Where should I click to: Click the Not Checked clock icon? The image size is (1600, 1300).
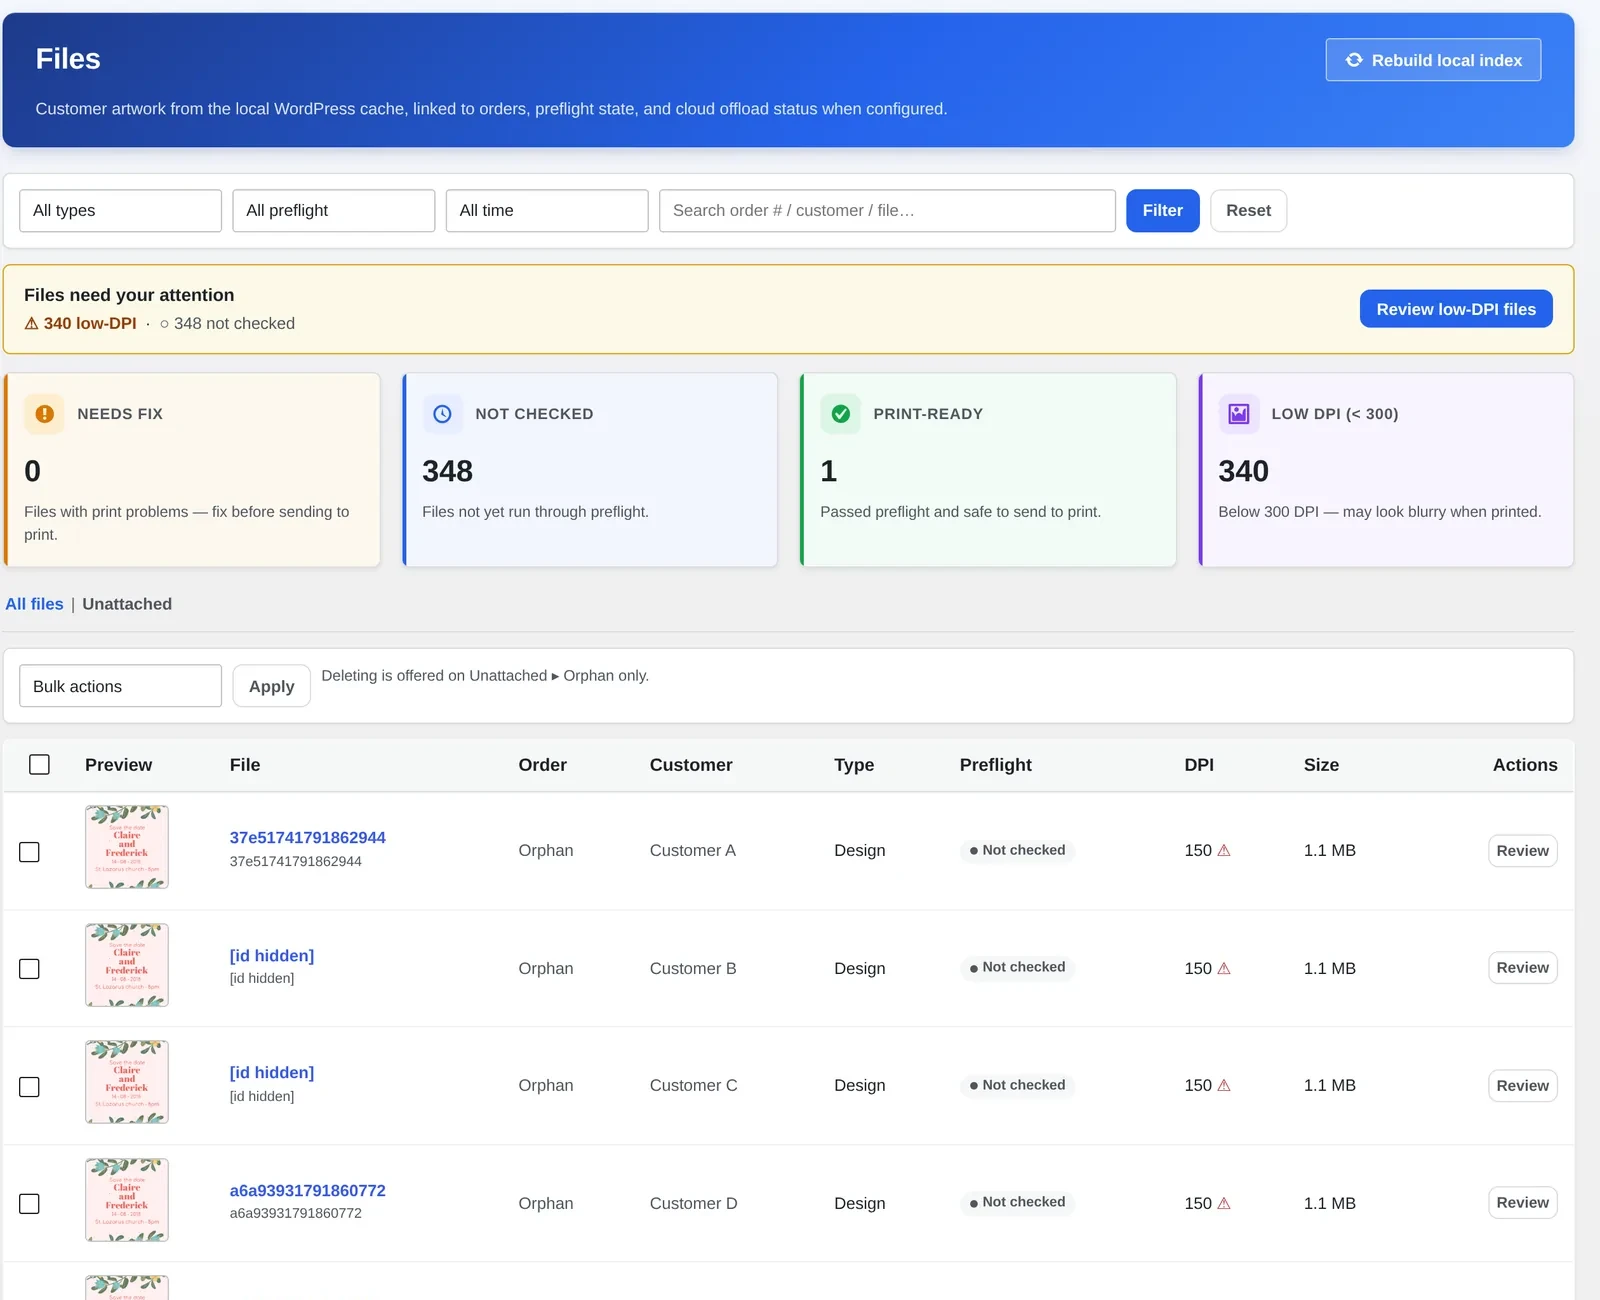(x=442, y=414)
